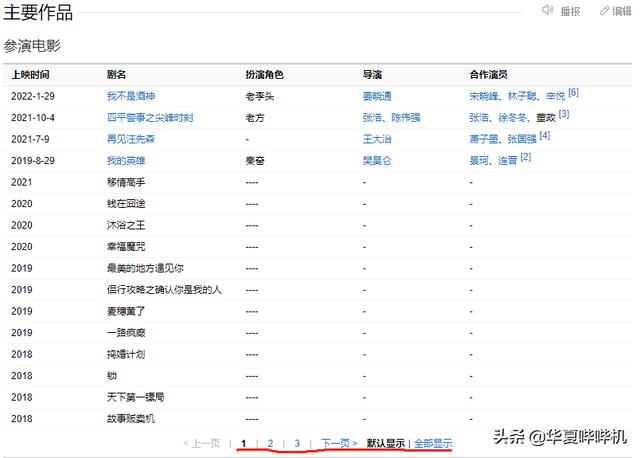640x458 pixels.
Task: Click the 参演电影 subsection heading
Action: [x=32, y=46]
